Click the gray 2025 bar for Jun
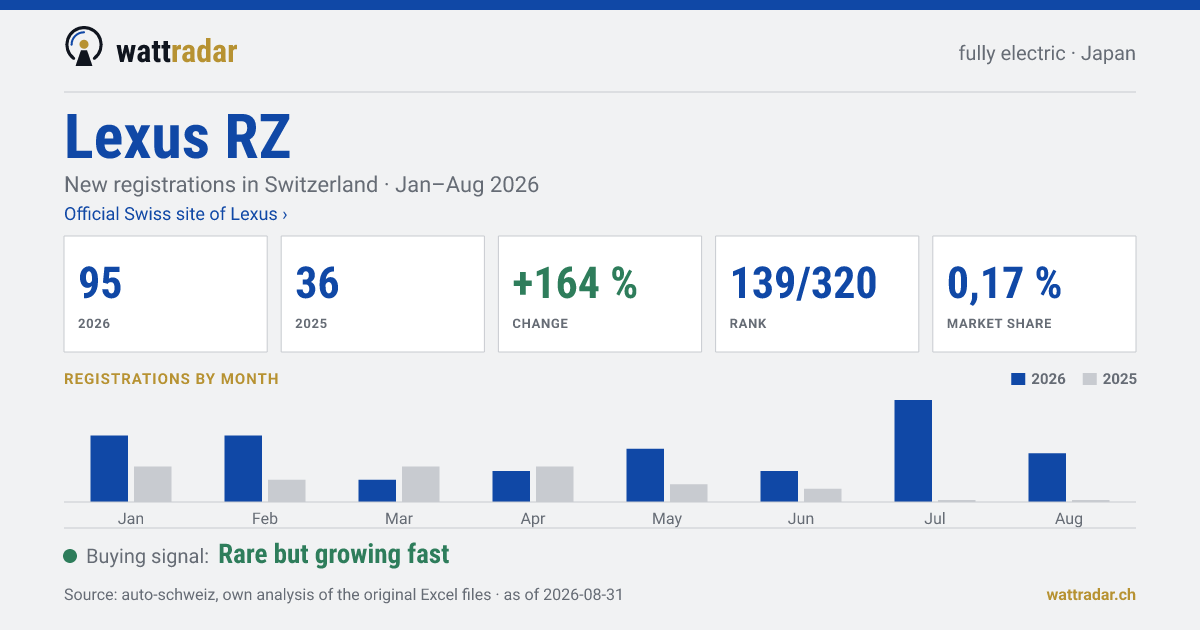This screenshot has width=1200, height=630. tap(823, 495)
